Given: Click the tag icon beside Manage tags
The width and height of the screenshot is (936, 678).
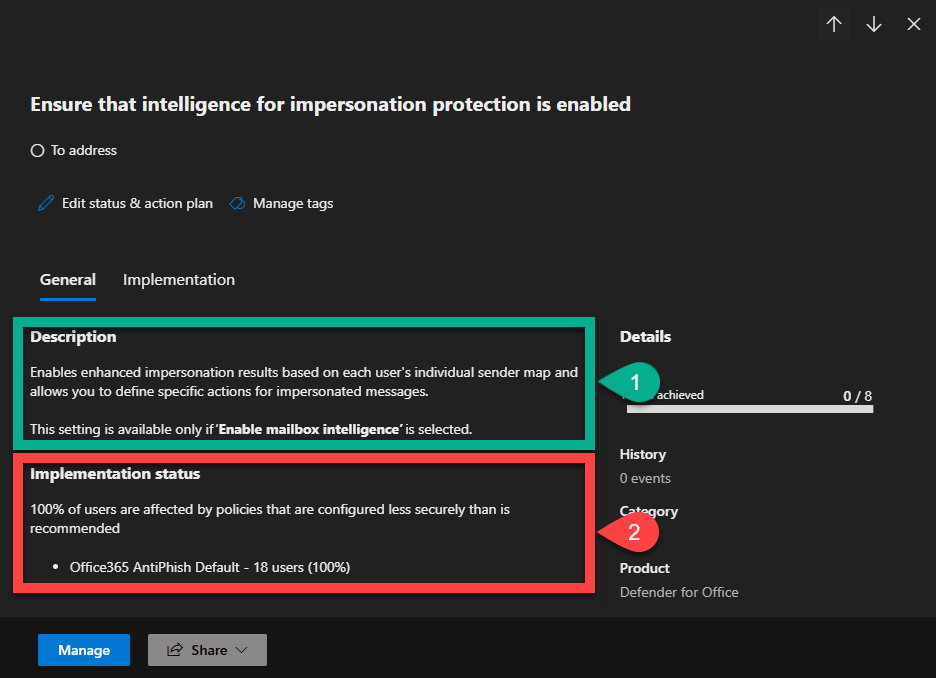Looking at the screenshot, I should click(x=237, y=203).
